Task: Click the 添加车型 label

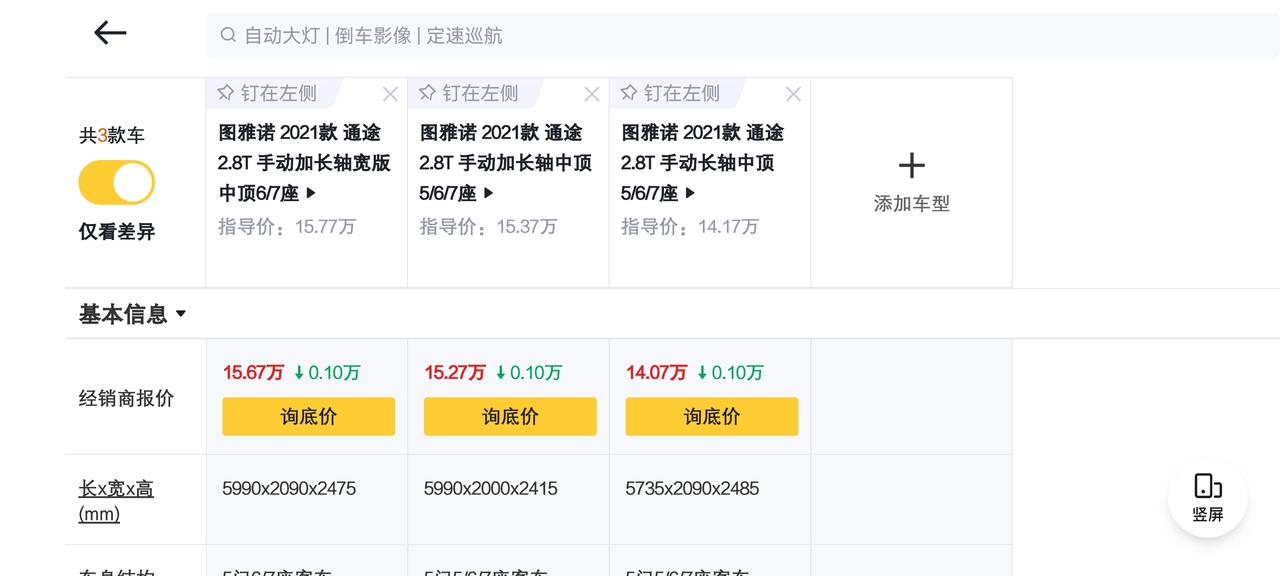Action: [911, 203]
